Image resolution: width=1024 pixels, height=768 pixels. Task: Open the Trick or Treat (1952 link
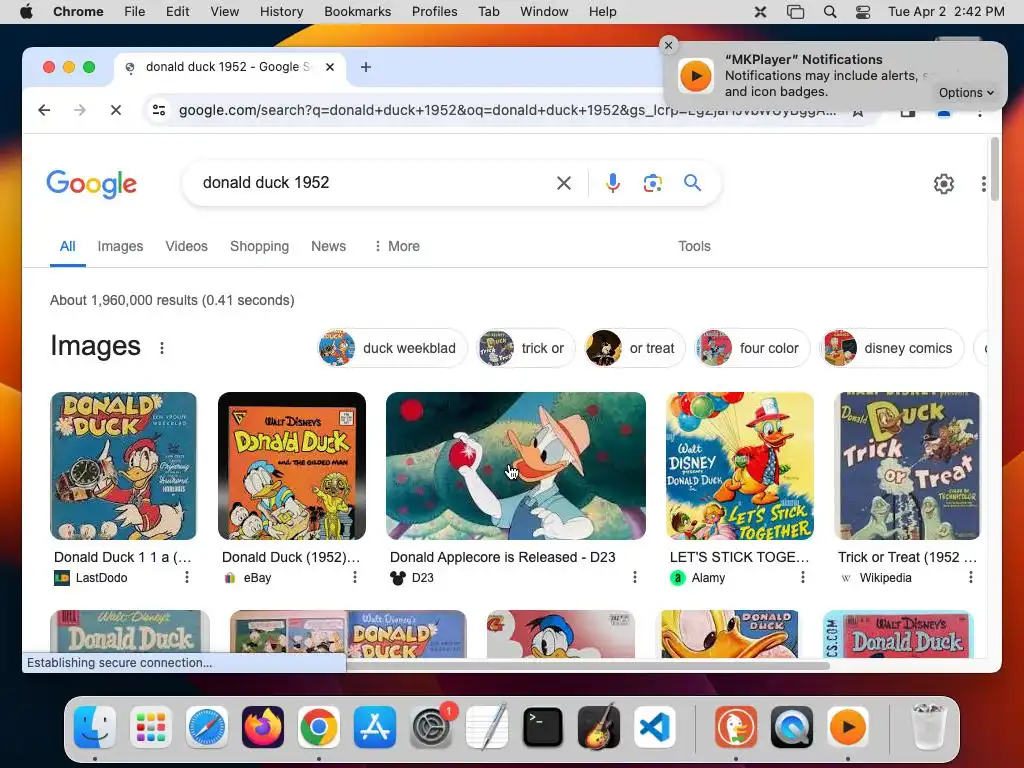tap(907, 557)
